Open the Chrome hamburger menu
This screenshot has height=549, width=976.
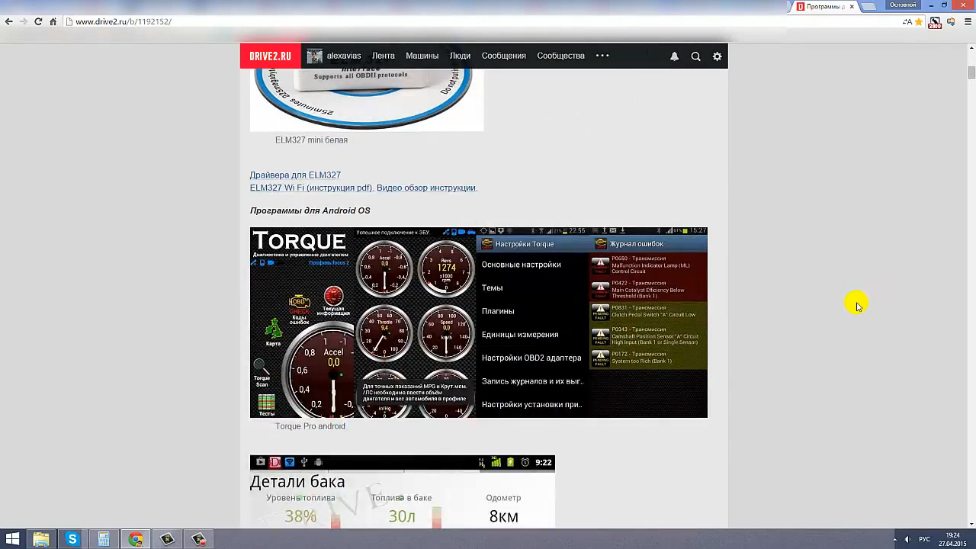(968, 22)
